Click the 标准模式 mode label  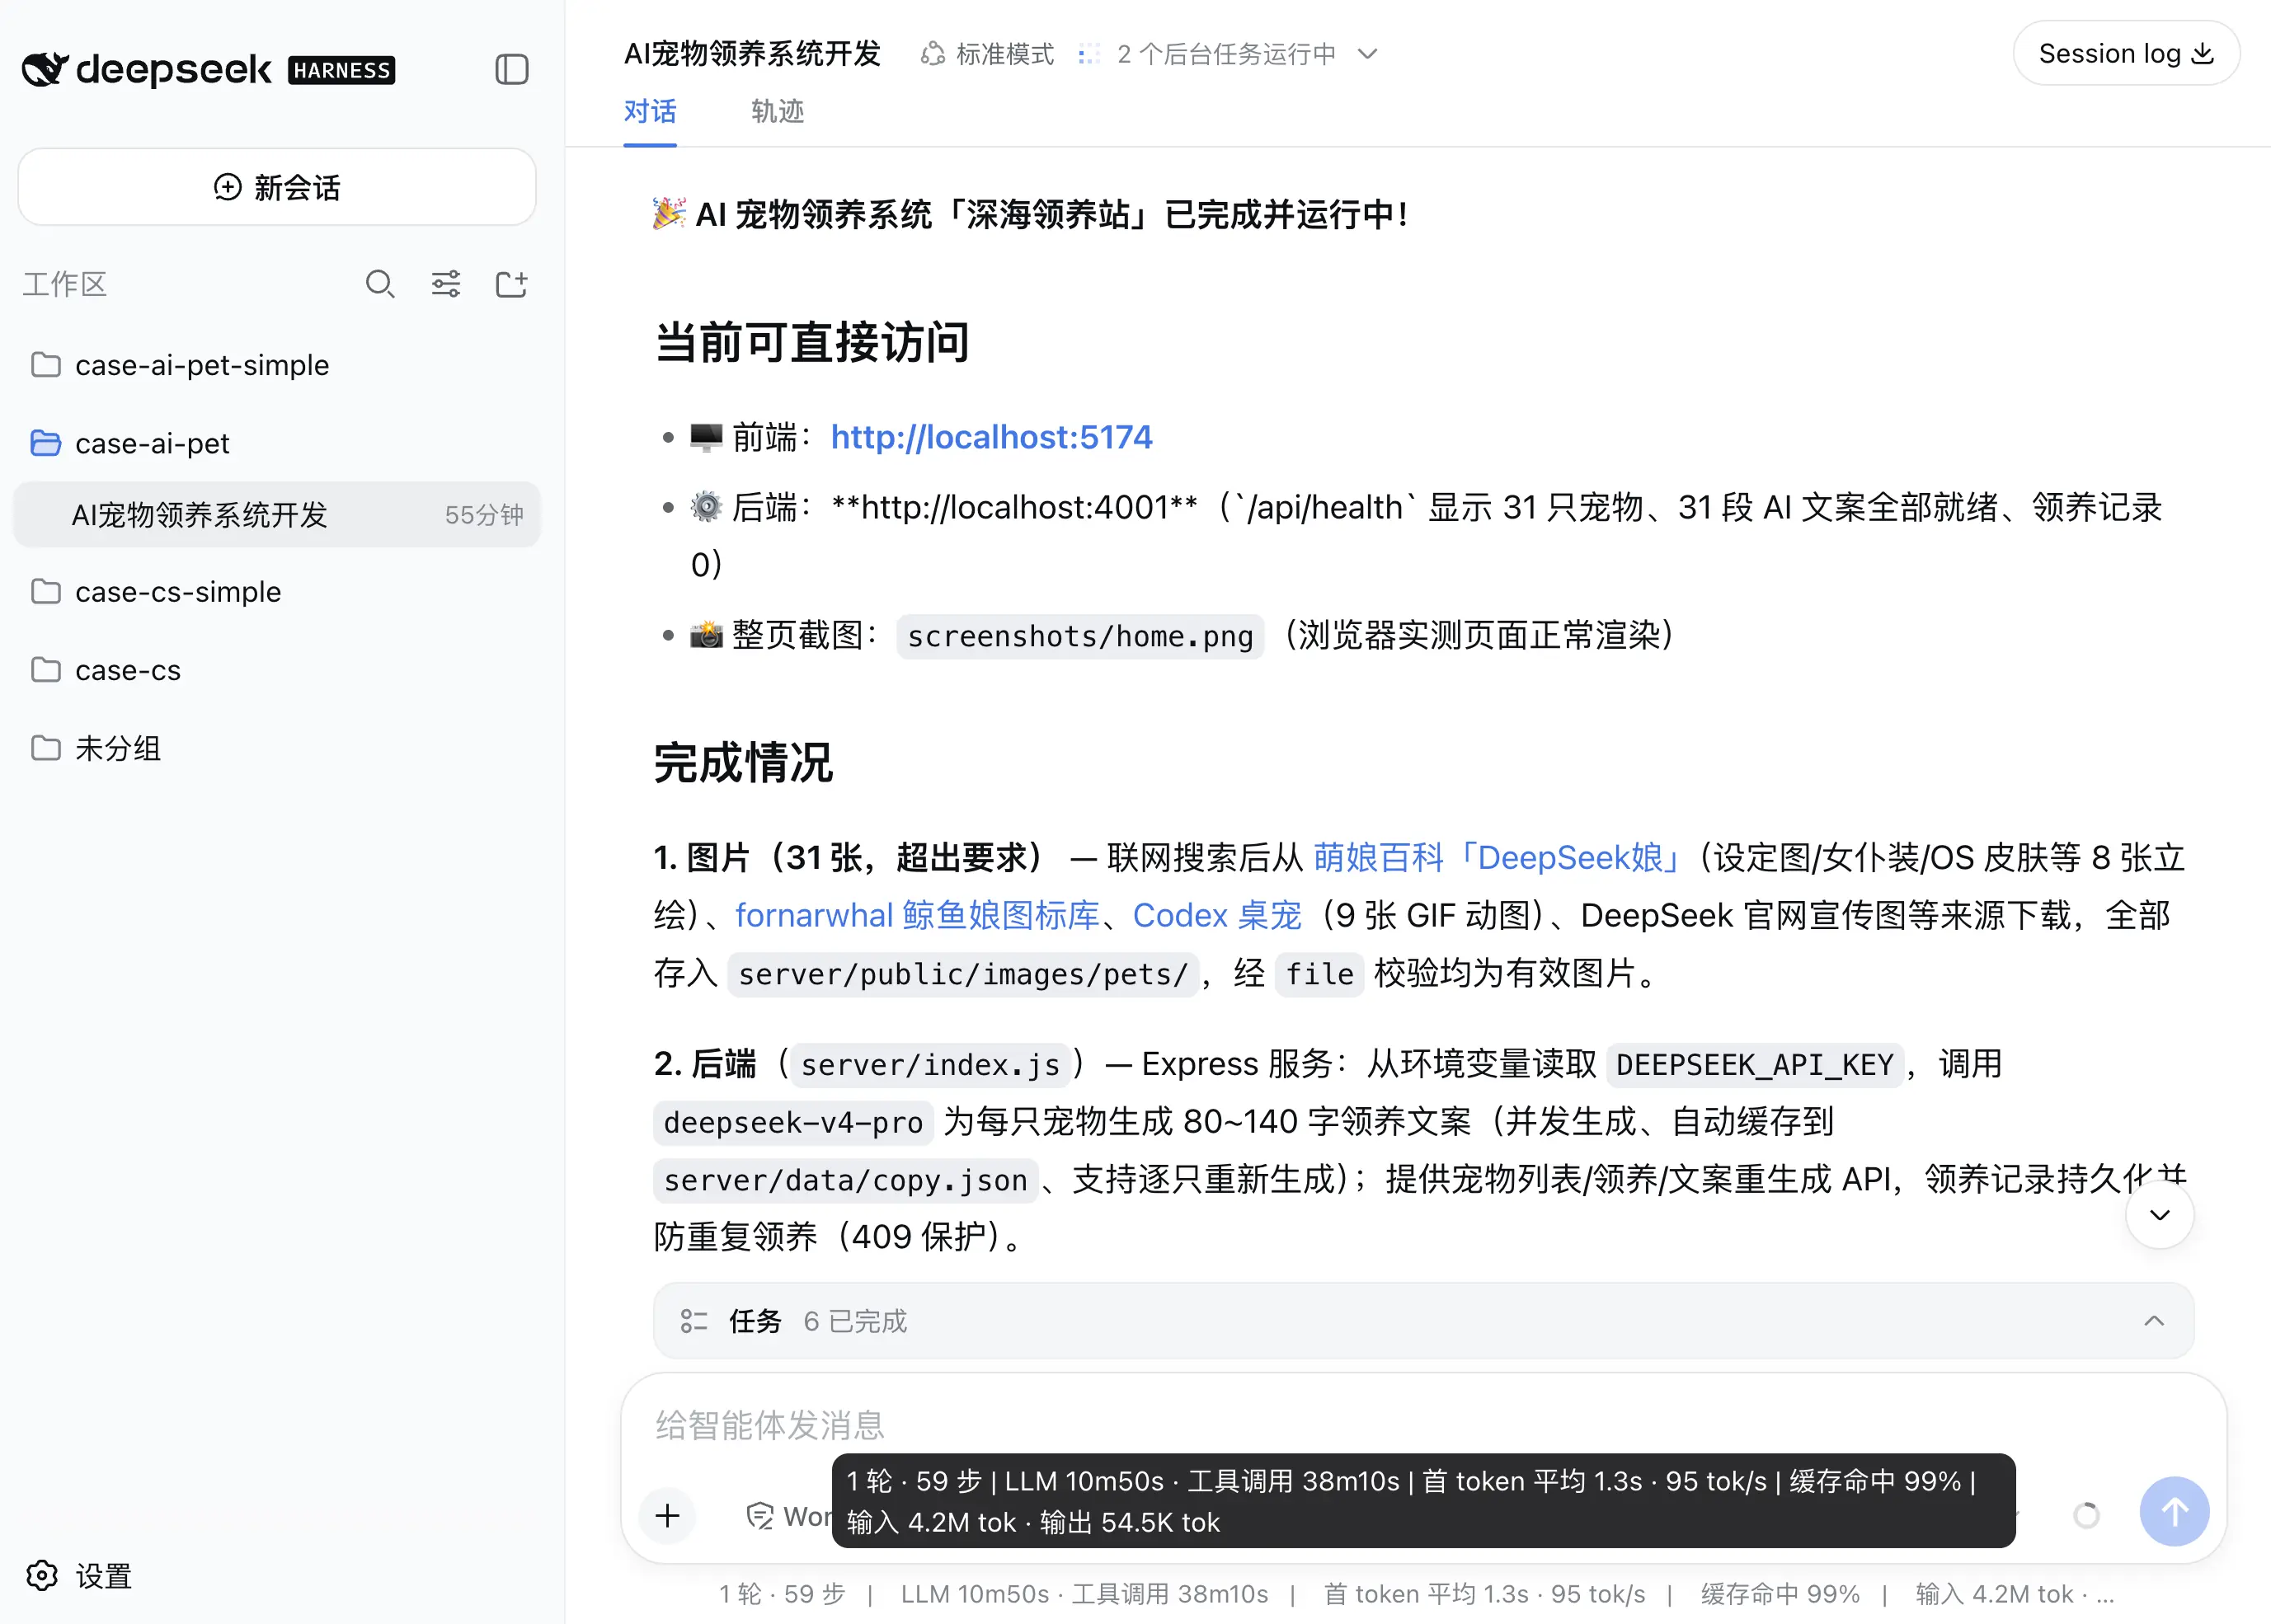click(1005, 54)
